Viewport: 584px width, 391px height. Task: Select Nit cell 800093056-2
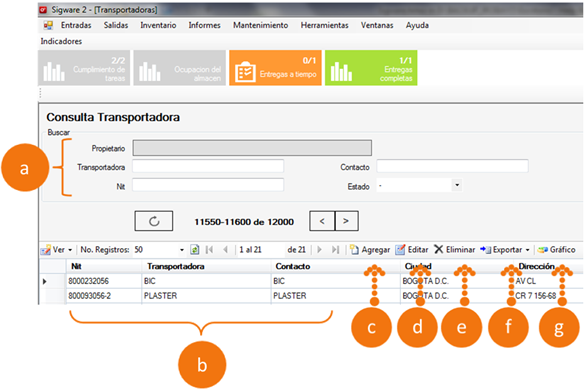point(104,296)
